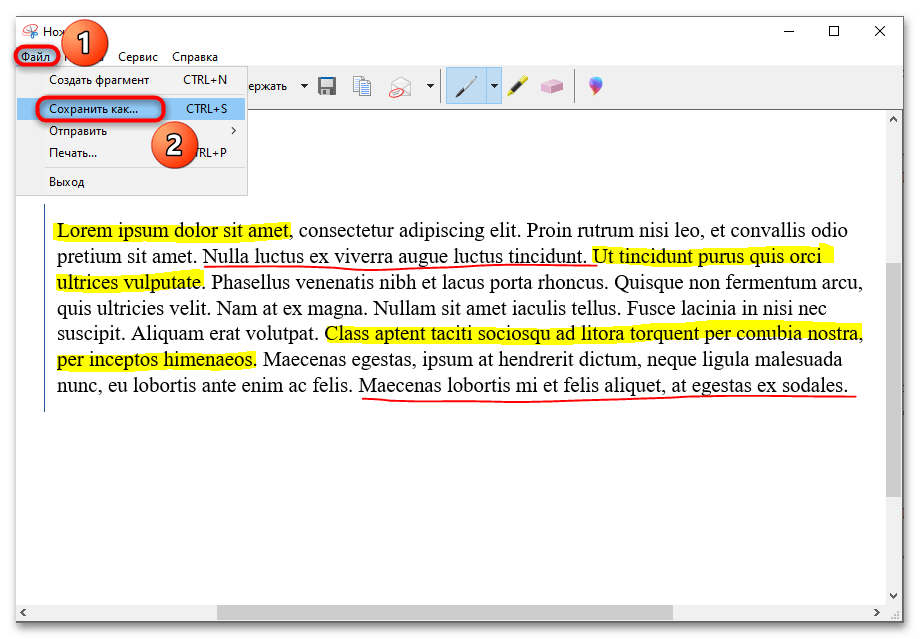Select Создать фрагмент in the menu
Image resolution: width=920 pixels, height=639 pixels.
click(x=99, y=80)
